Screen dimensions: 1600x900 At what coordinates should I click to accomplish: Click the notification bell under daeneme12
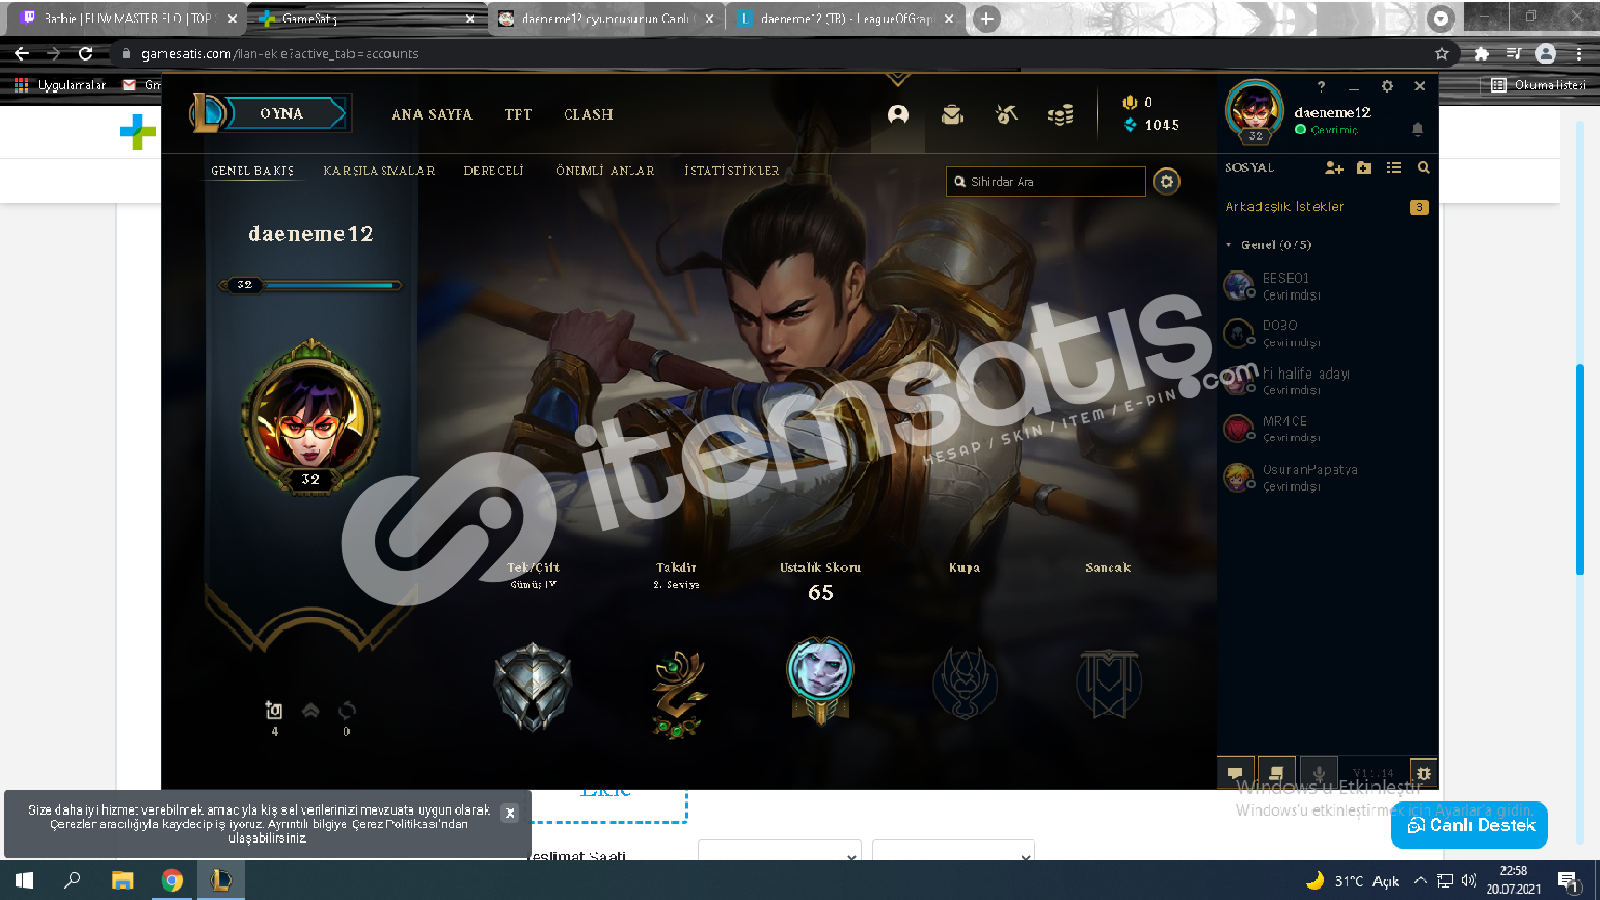point(1417,129)
